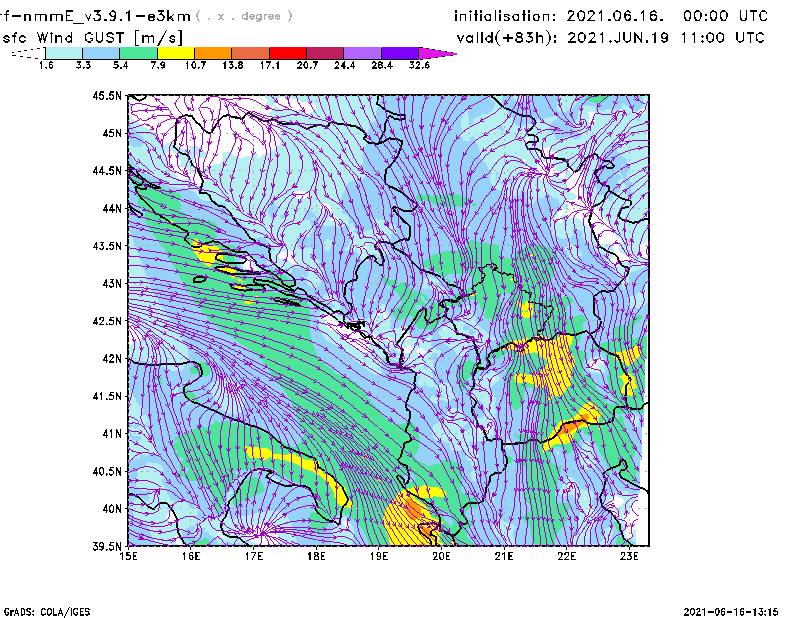Click the '32.6' colorbar value label
This screenshot has height=618, width=800.
419,65
